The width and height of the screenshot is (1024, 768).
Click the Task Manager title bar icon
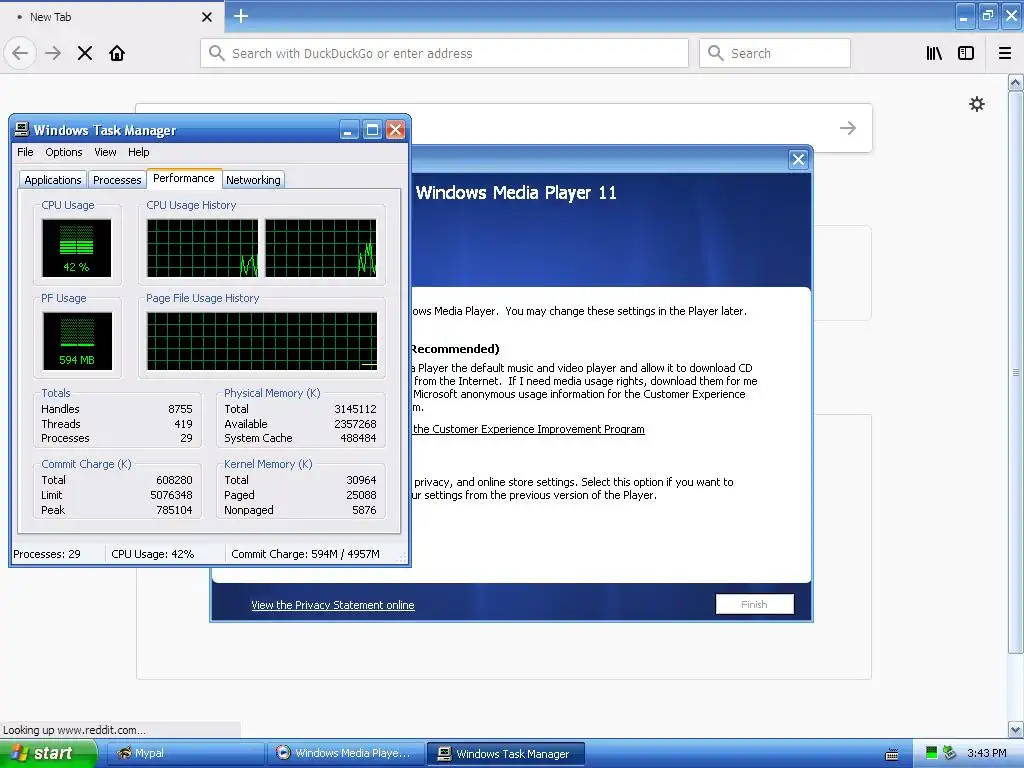pyautogui.click(x=22, y=129)
